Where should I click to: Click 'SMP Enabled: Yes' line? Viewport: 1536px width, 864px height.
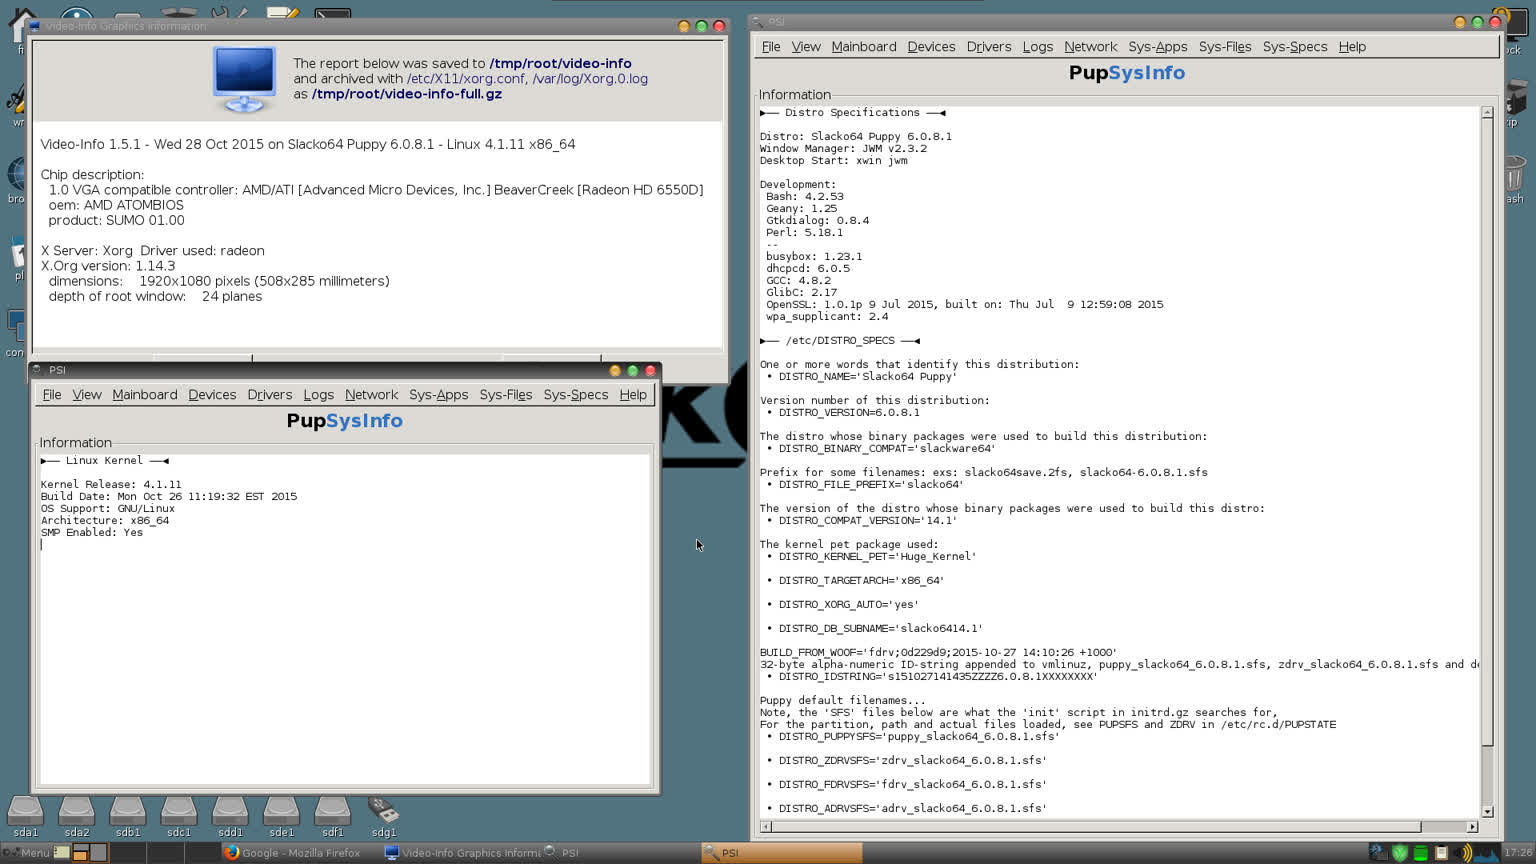(92, 532)
